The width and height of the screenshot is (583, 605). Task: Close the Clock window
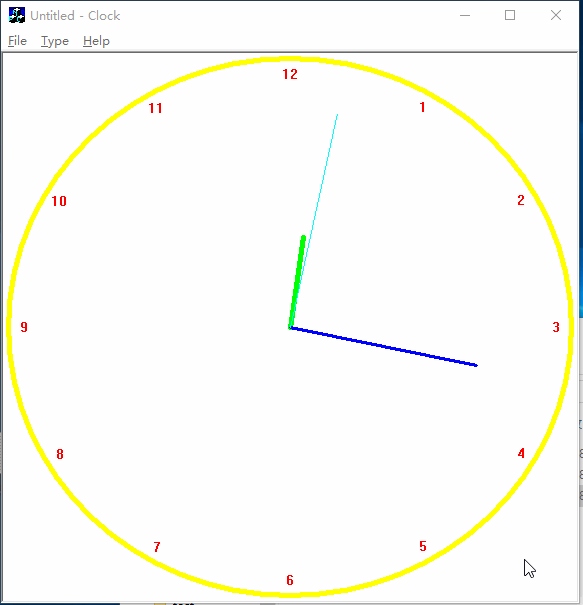click(556, 15)
